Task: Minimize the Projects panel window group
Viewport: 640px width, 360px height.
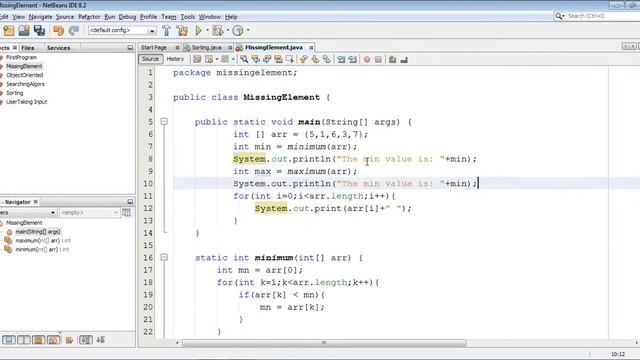Action: [130, 48]
